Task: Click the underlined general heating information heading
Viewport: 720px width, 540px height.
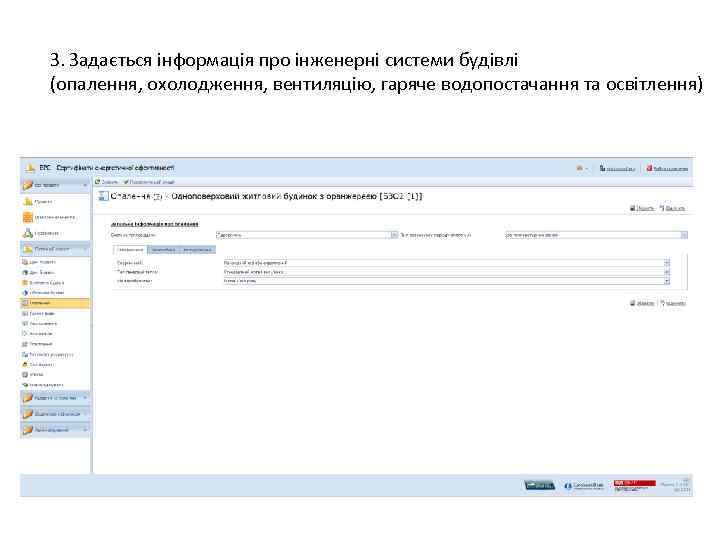Action: click(x=155, y=224)
